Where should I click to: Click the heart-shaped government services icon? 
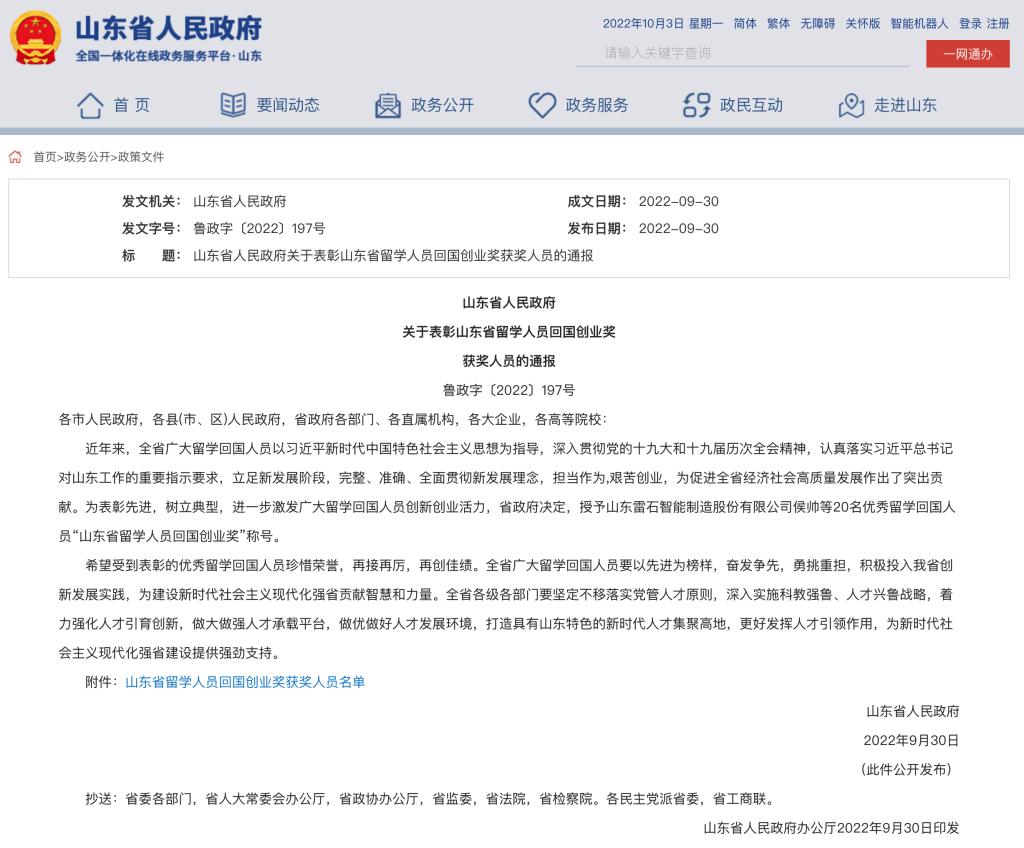[x=542, y=105]
